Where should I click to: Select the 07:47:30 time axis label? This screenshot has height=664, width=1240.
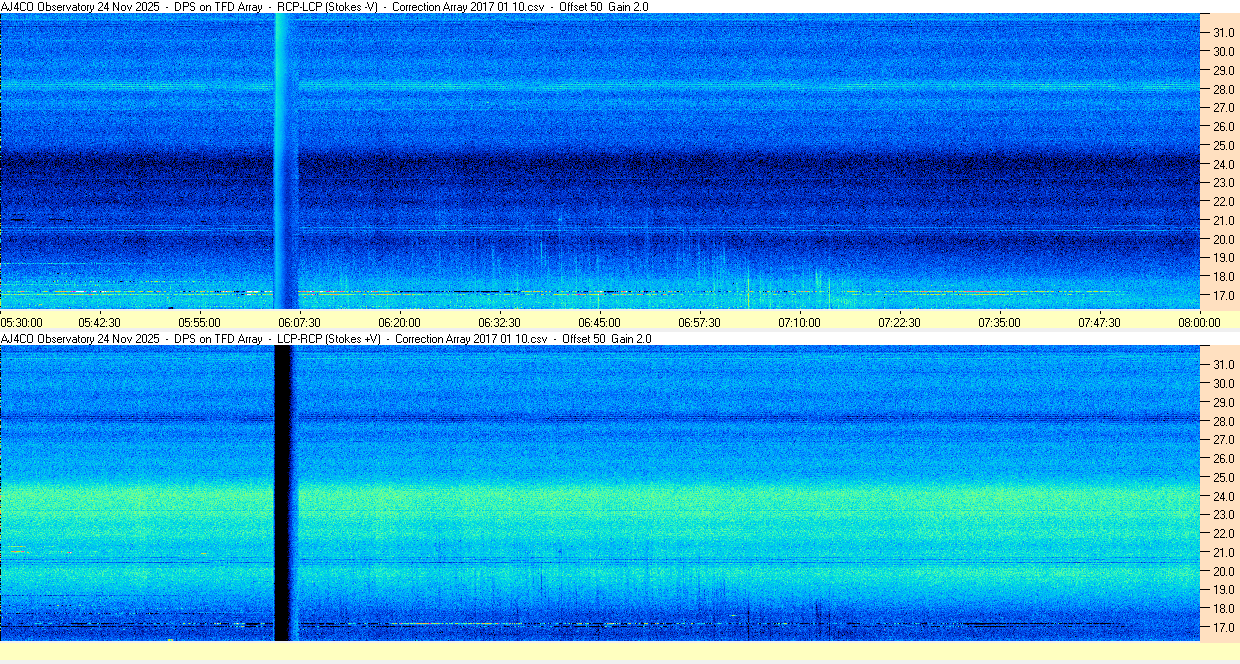tap(1100, 323)
